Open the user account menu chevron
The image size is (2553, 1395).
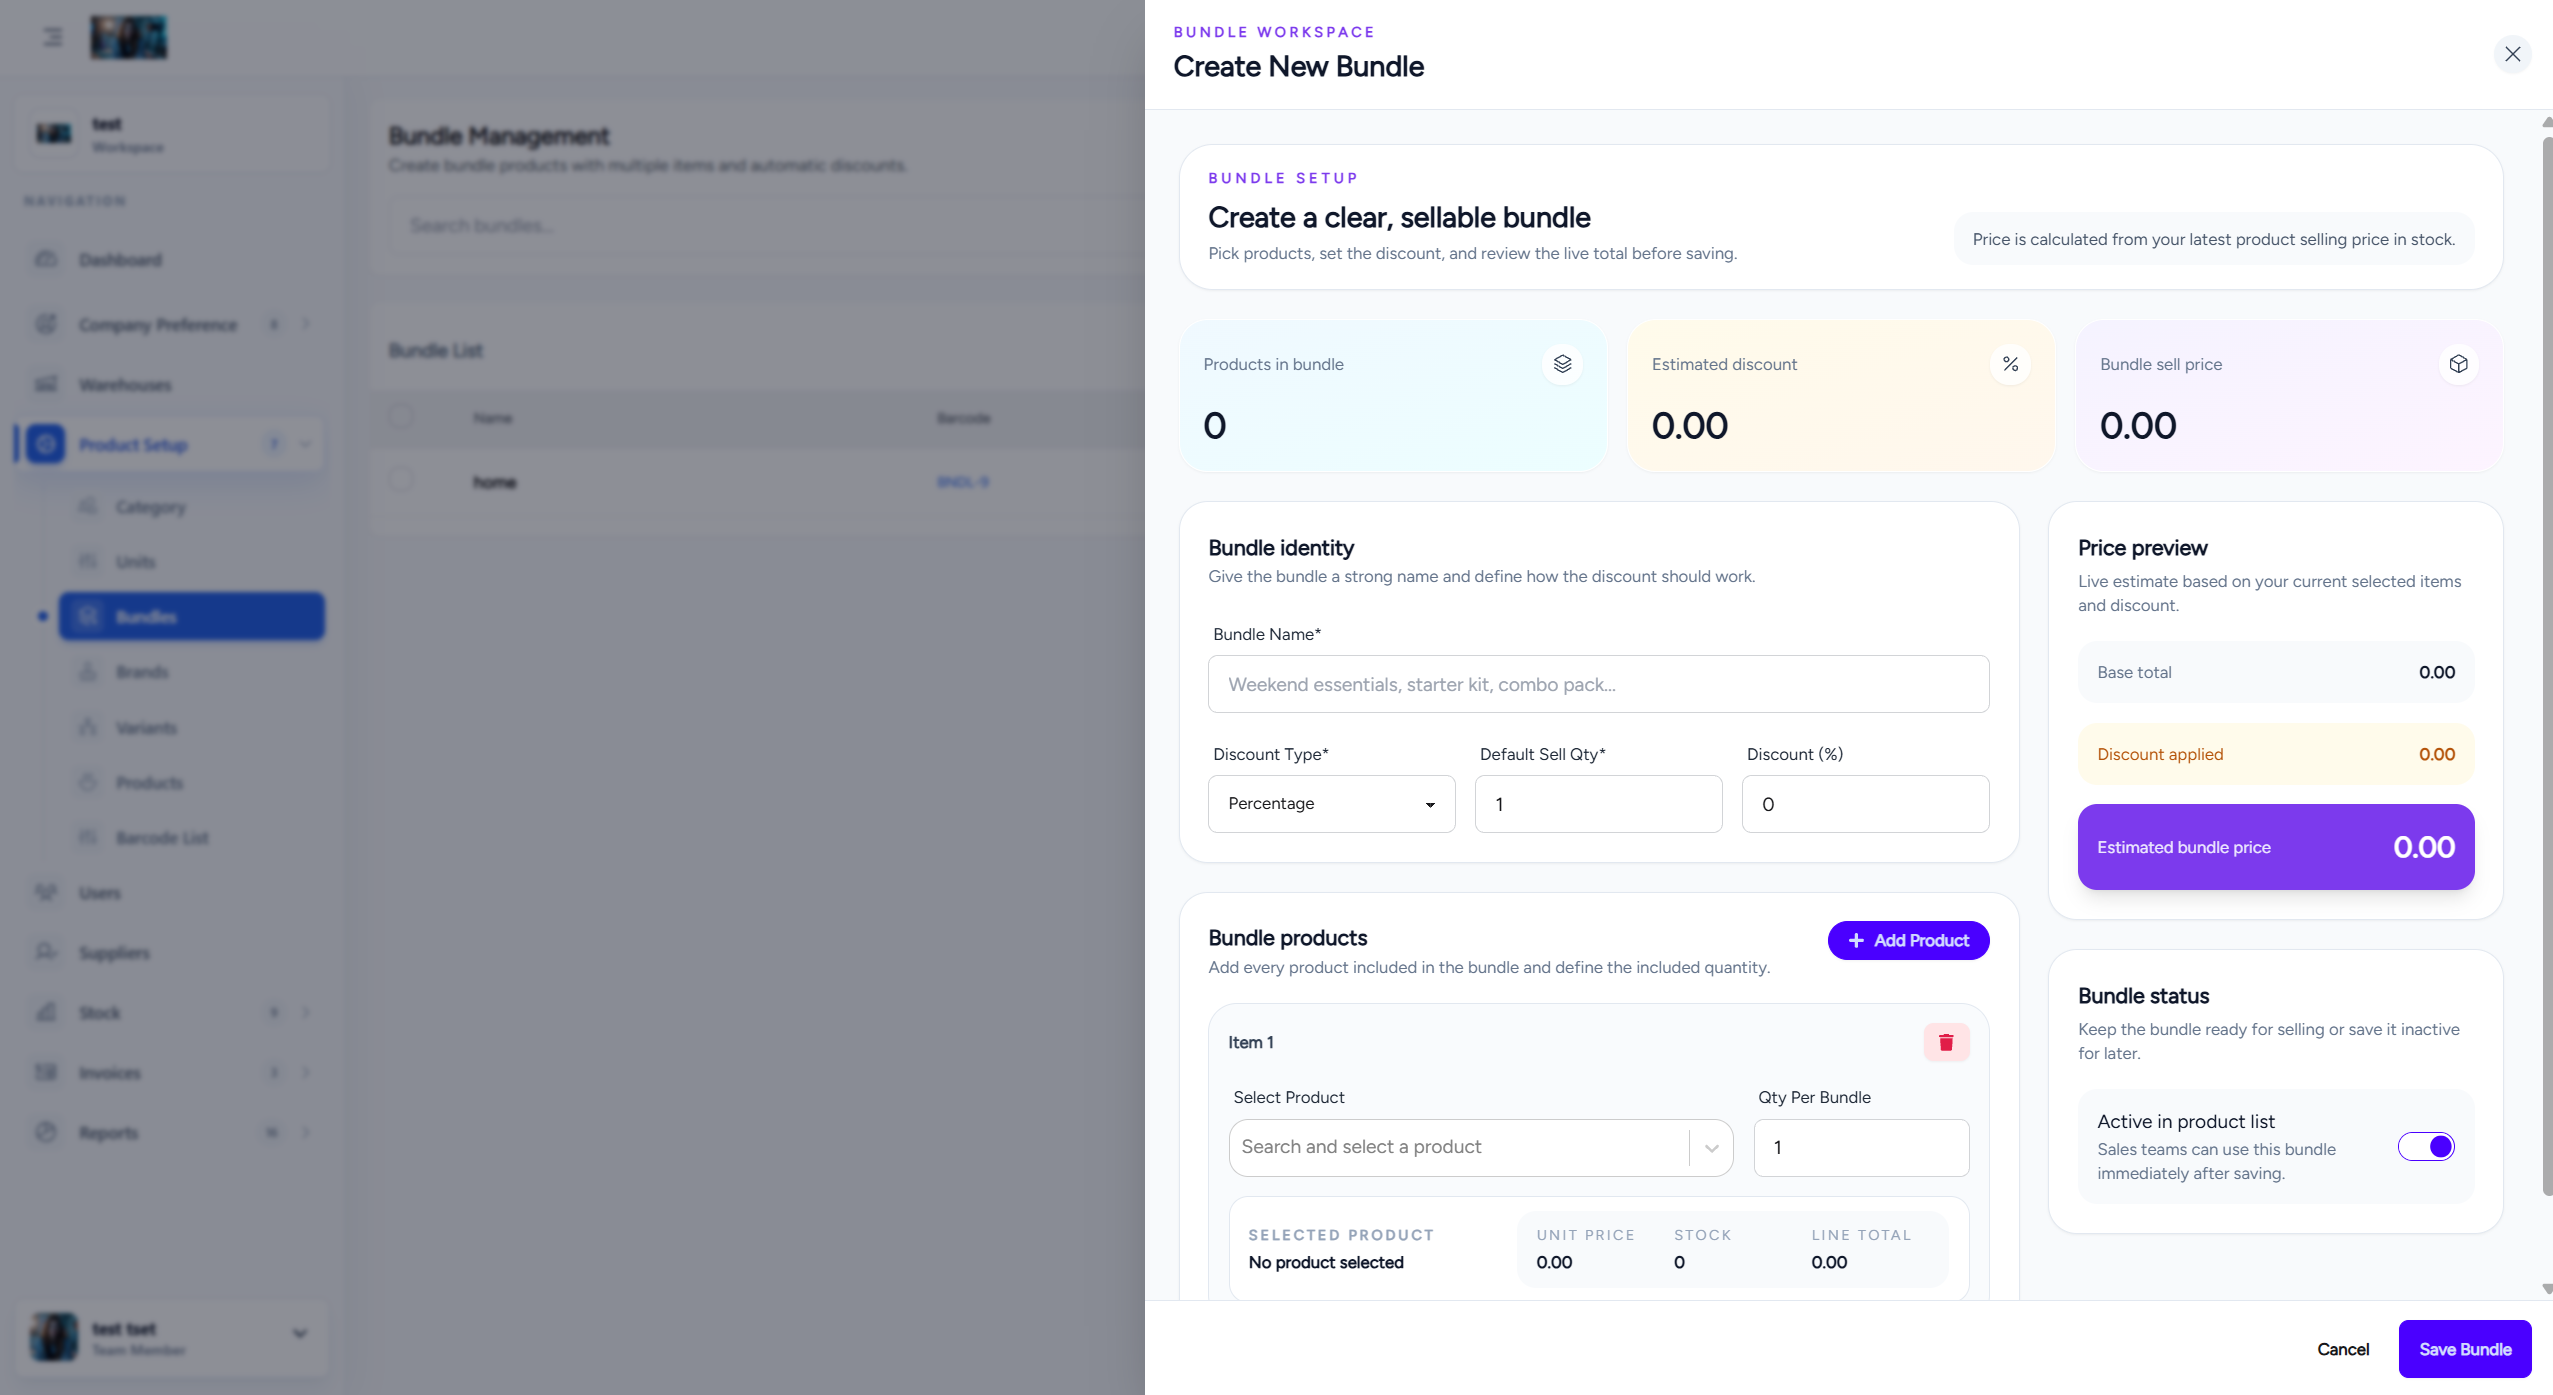point(299,1333)
